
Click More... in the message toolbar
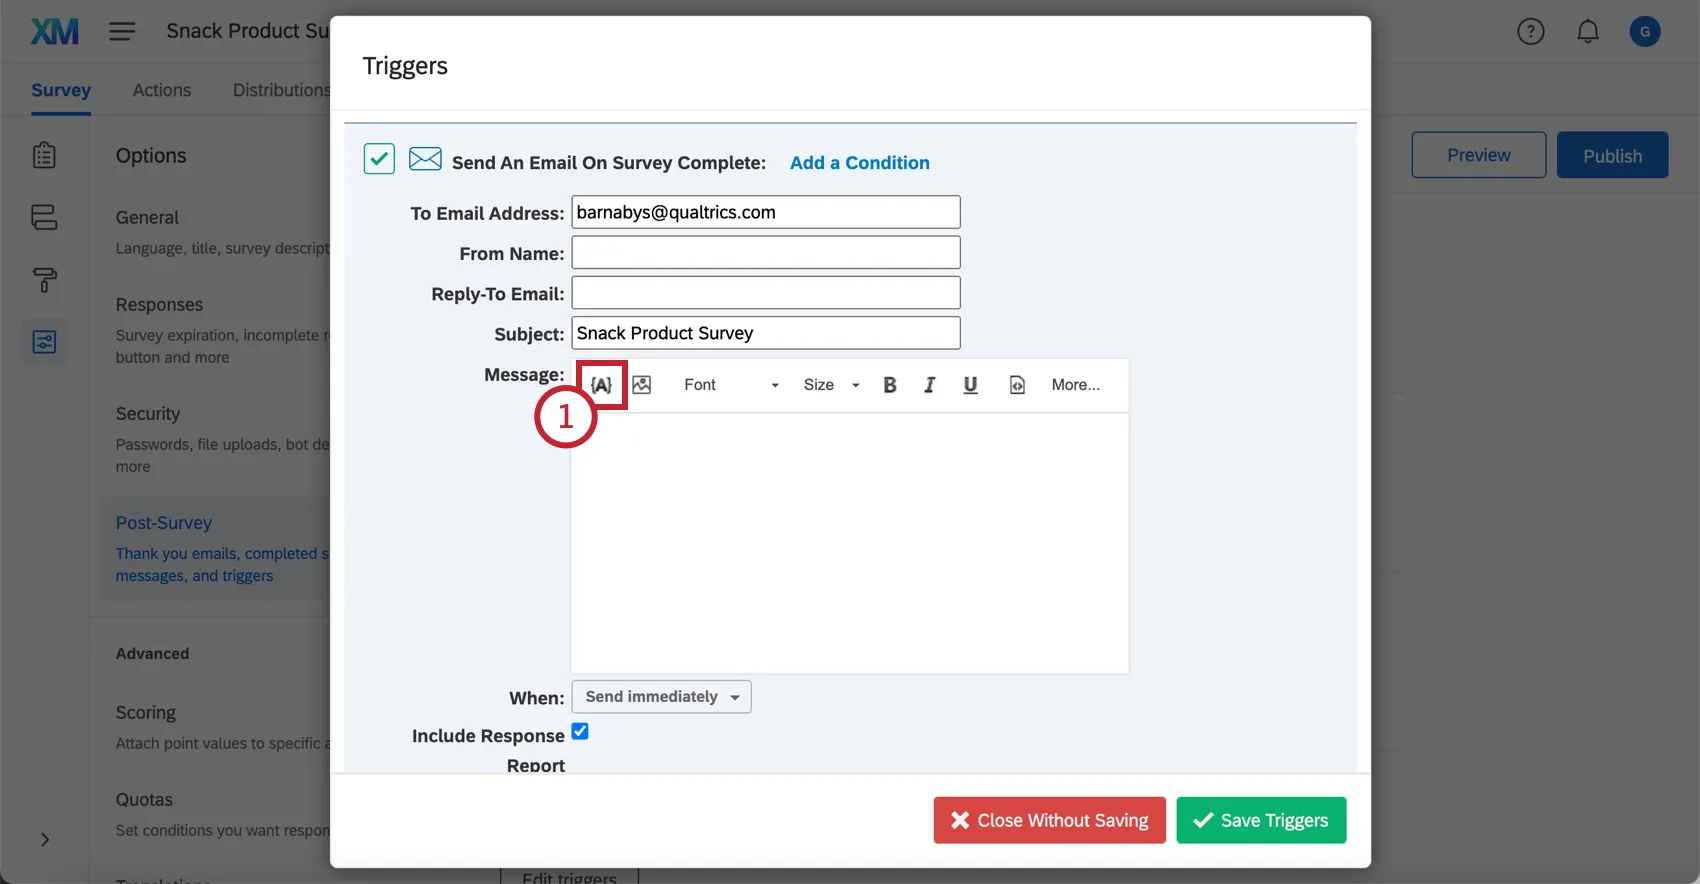(1075, 385)
